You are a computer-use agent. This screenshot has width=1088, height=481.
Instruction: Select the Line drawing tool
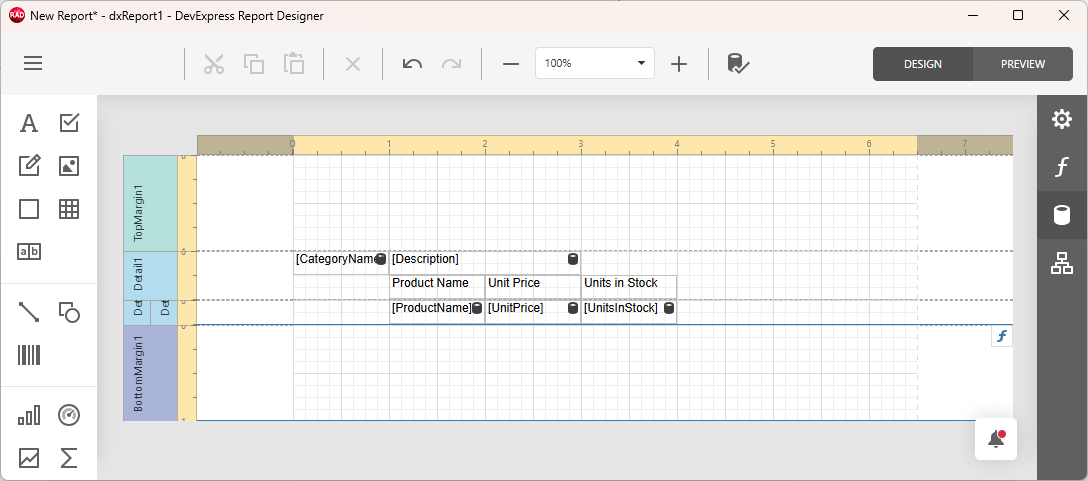[28, 312]
